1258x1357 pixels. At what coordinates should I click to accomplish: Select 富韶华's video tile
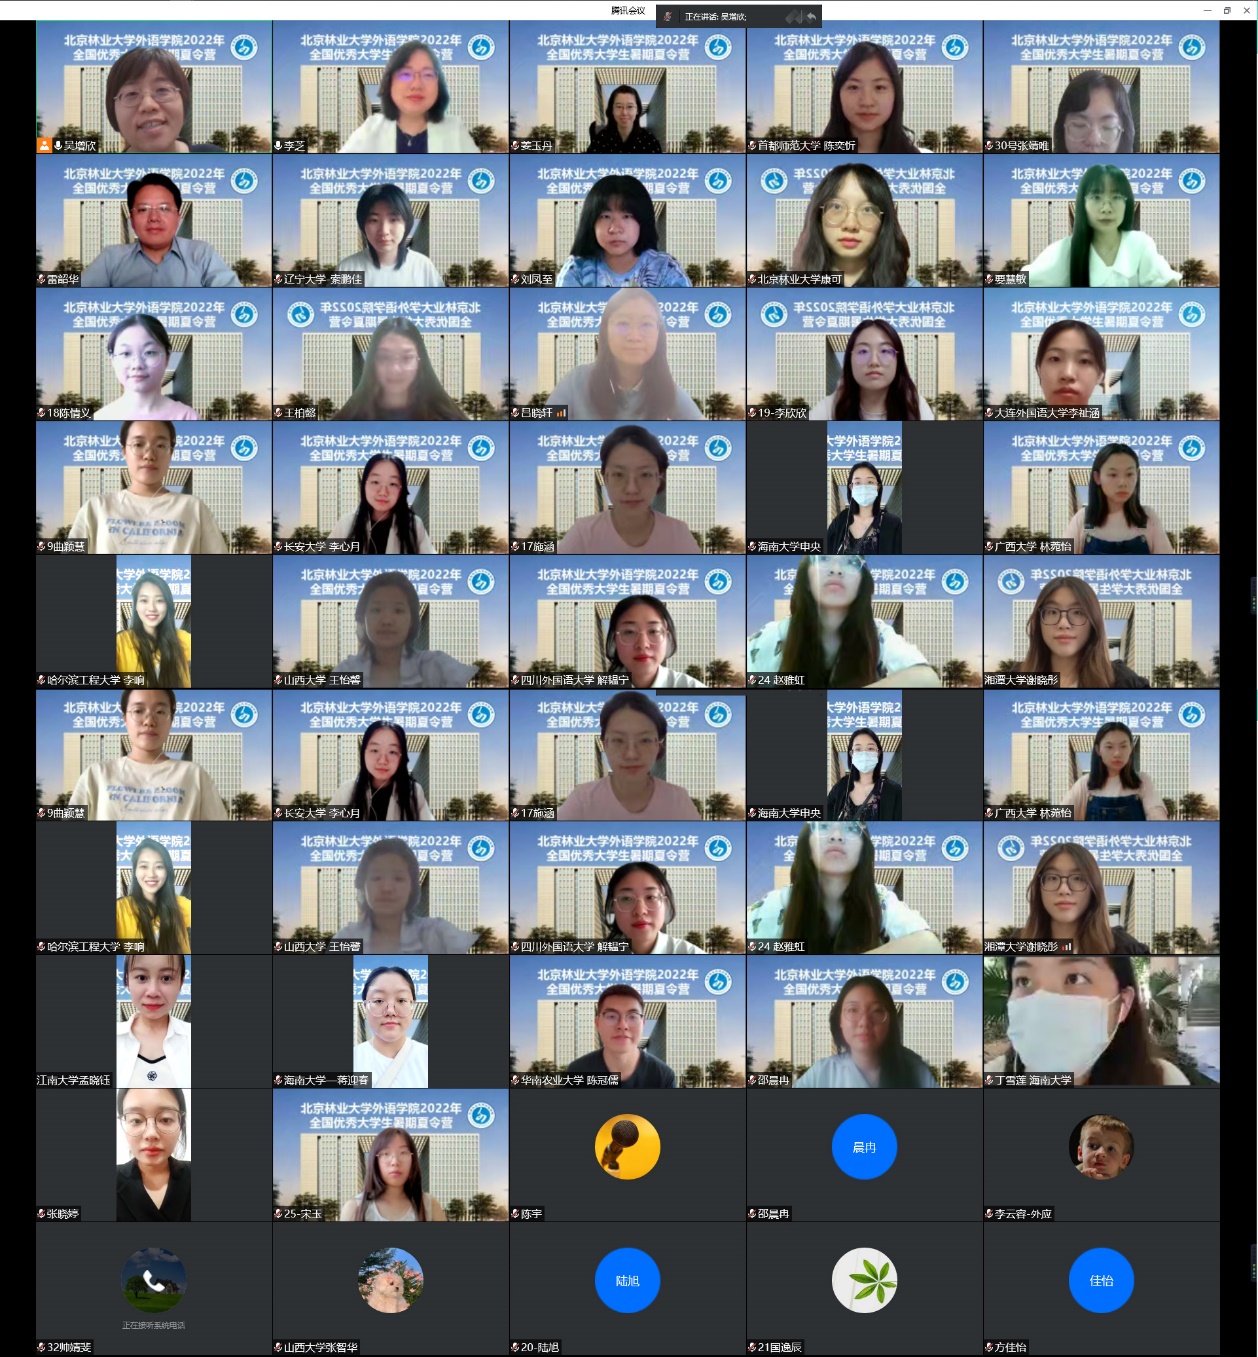154,220
